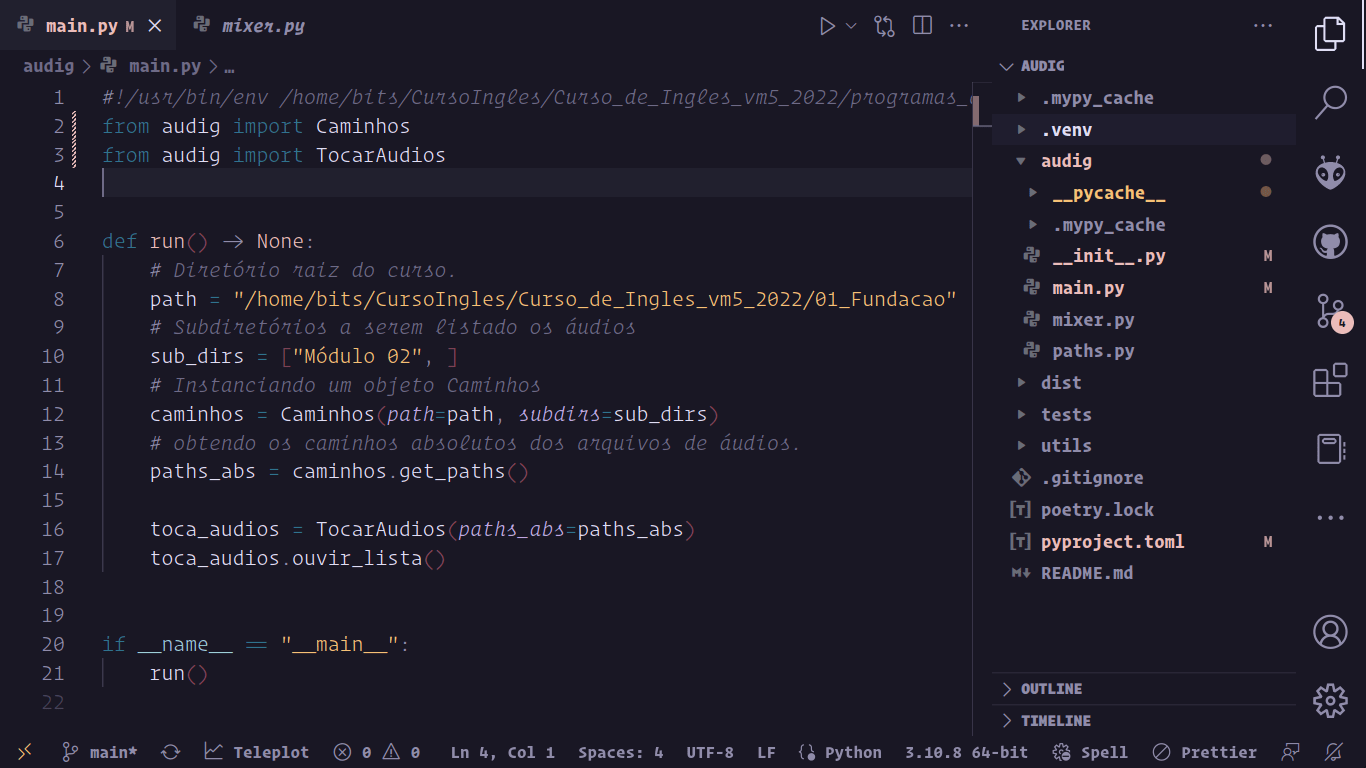Expand the .venv folder
The width and height of the screenshot is (1366, 768).
click(1143, 130)
